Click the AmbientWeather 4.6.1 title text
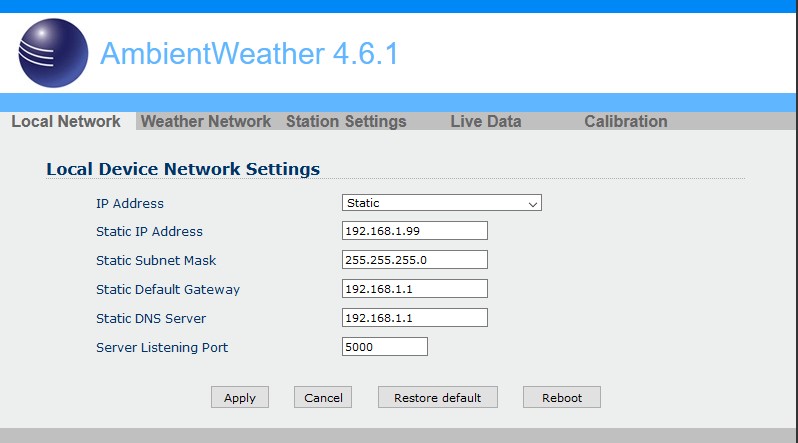Screen dimensions: 798x443 (249, 53)
